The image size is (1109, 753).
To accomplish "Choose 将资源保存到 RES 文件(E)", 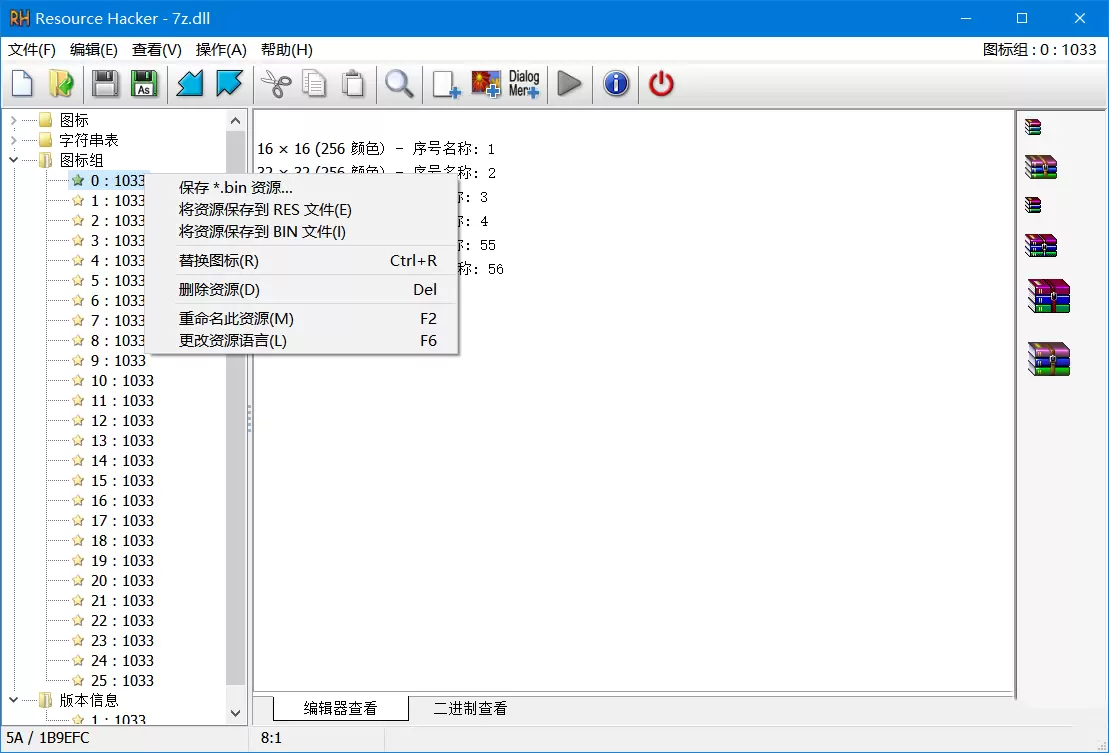I will 302,209.
